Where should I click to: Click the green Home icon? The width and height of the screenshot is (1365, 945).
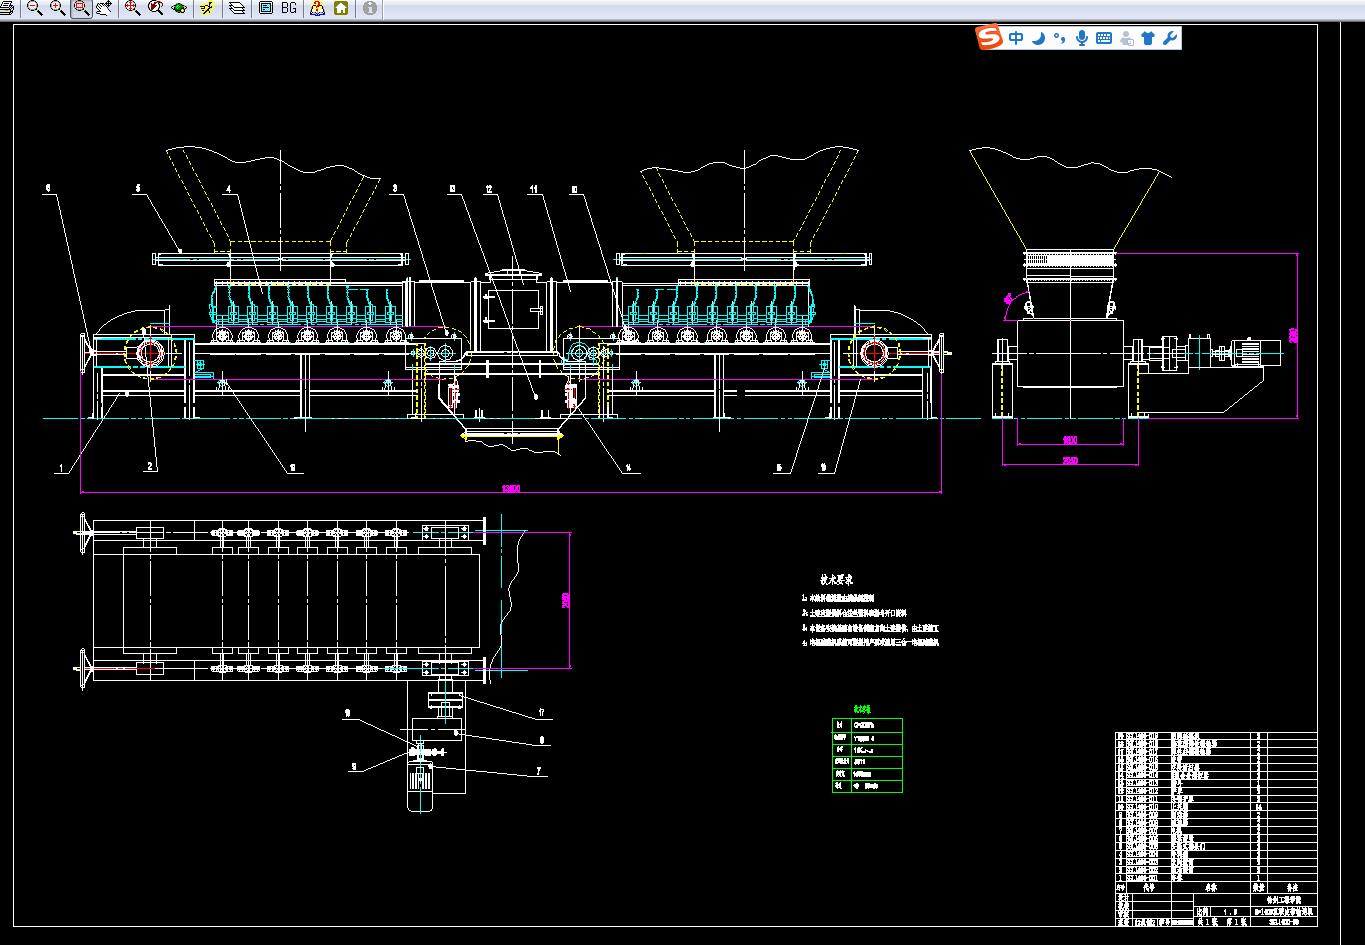(x=341, y=8)
